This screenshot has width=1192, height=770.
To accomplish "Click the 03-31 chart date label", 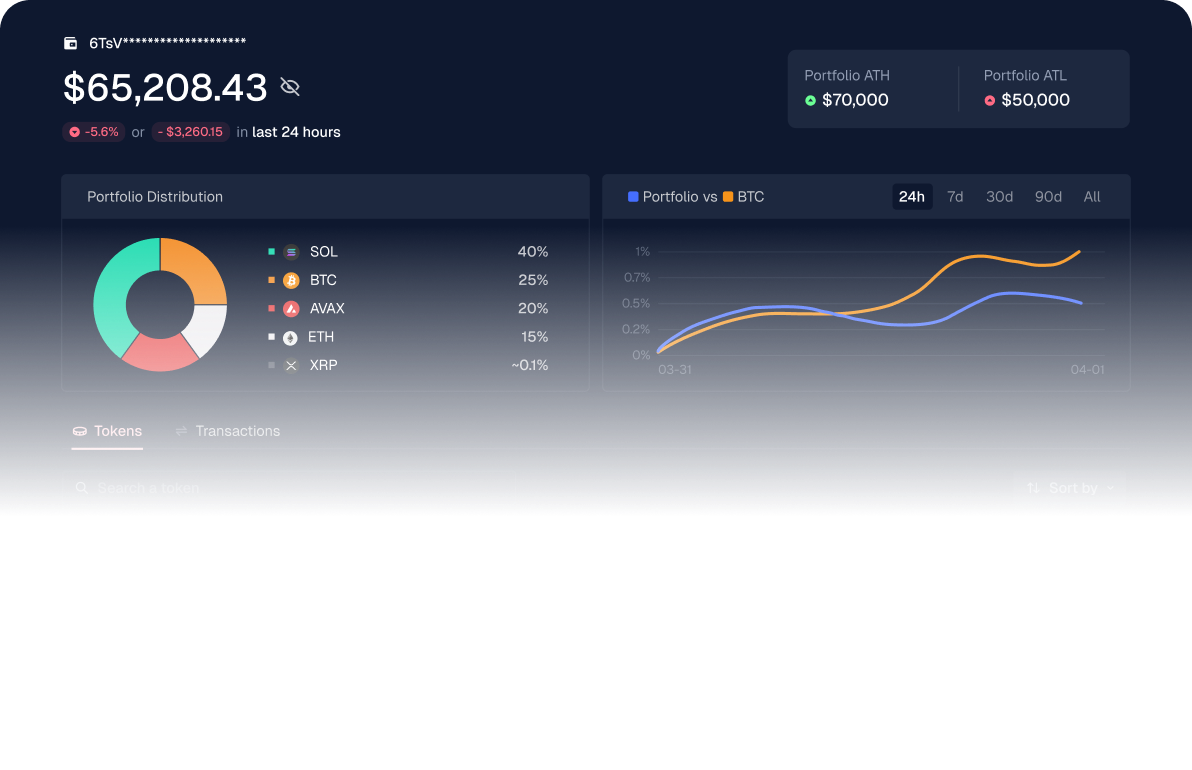I will point(675,370).
